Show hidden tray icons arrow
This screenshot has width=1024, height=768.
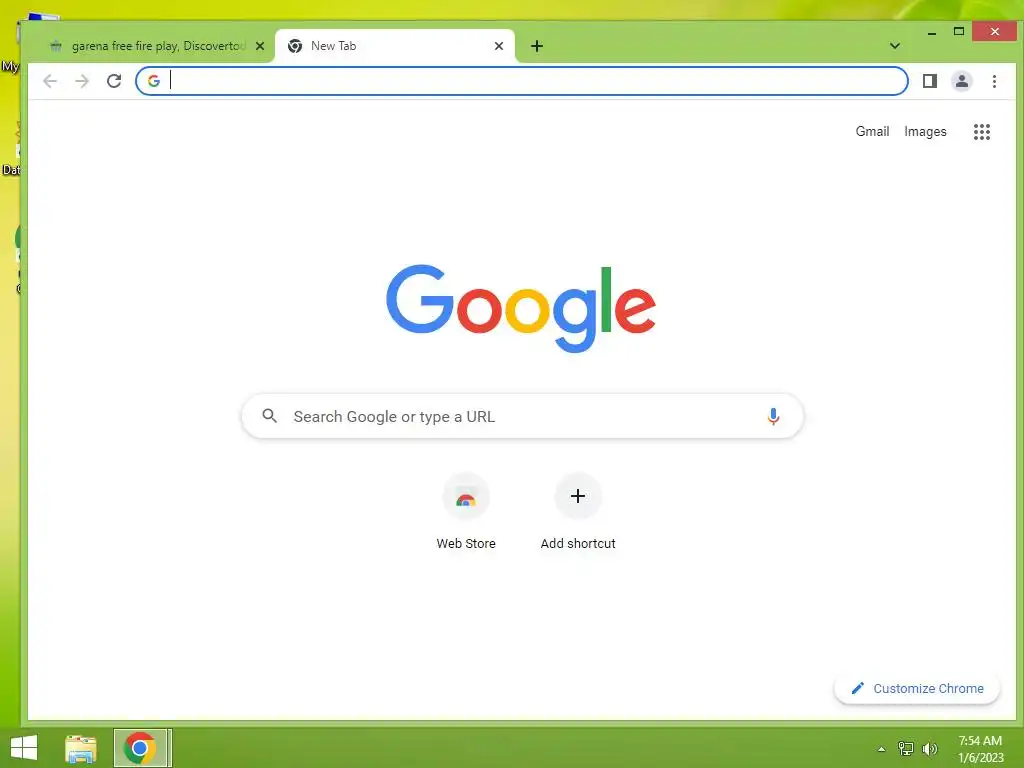click(x=881, y=749)
